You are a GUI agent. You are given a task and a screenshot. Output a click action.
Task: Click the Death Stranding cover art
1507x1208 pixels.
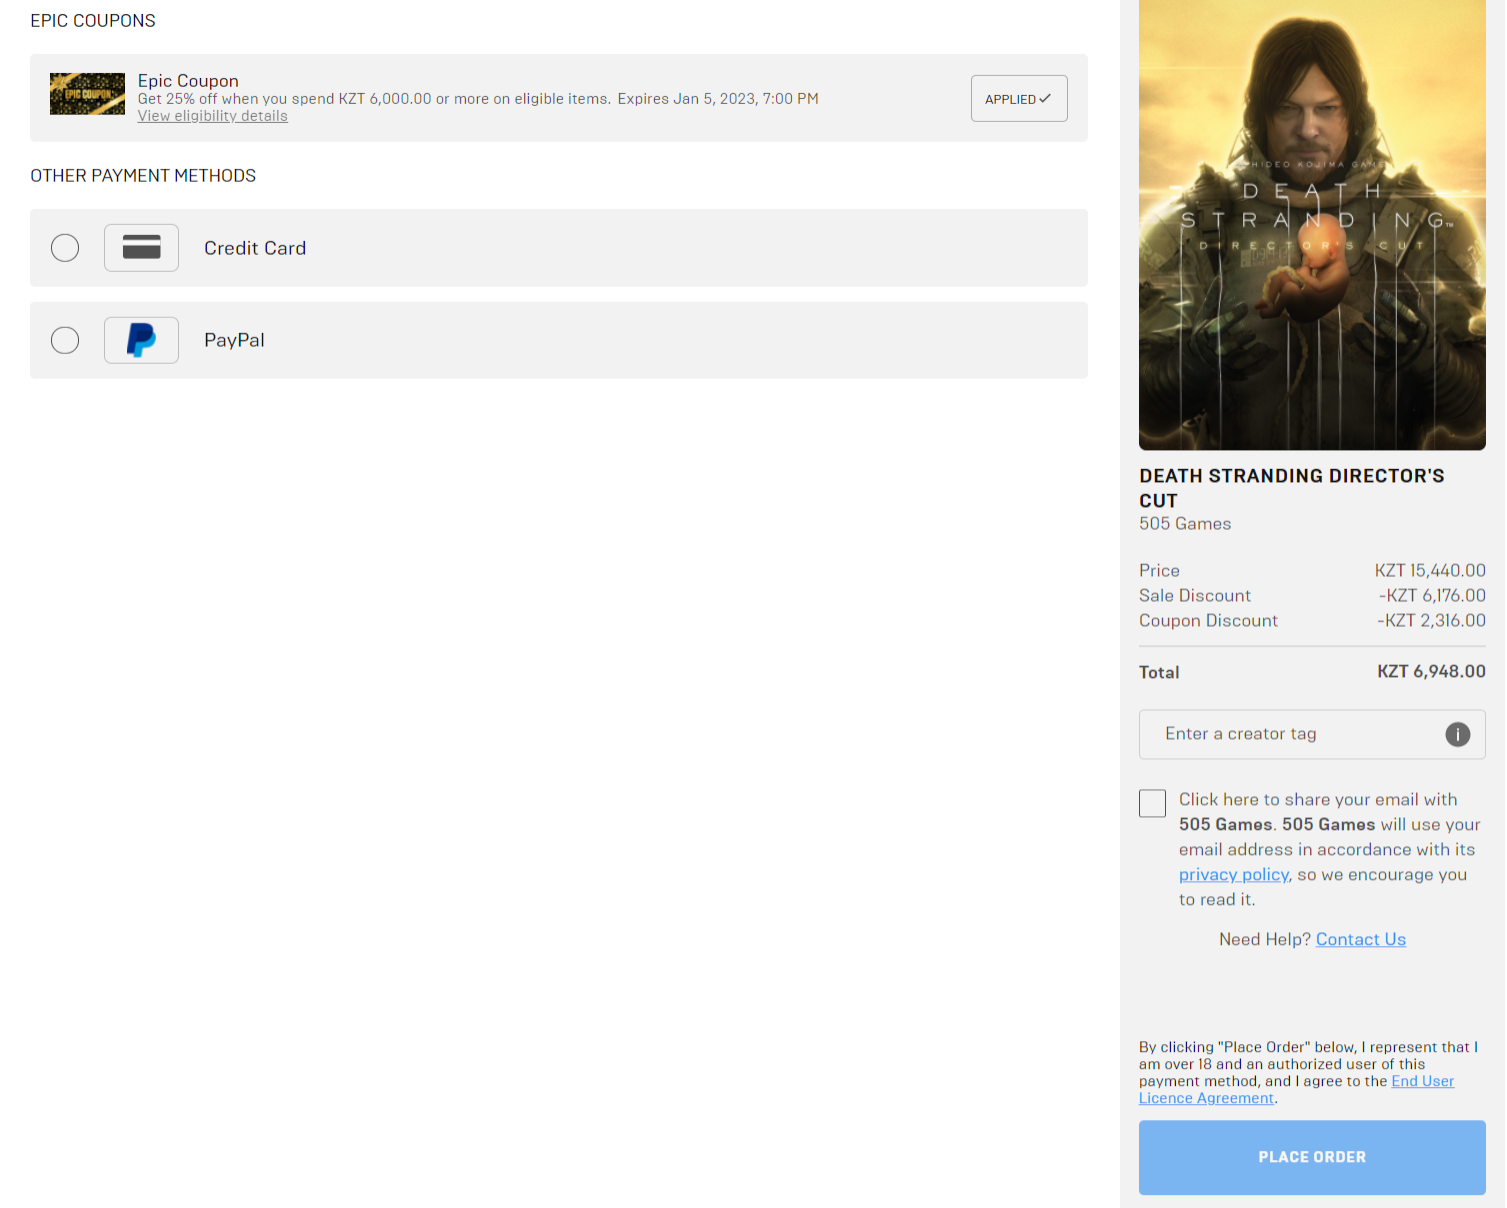pos(1312,225)
